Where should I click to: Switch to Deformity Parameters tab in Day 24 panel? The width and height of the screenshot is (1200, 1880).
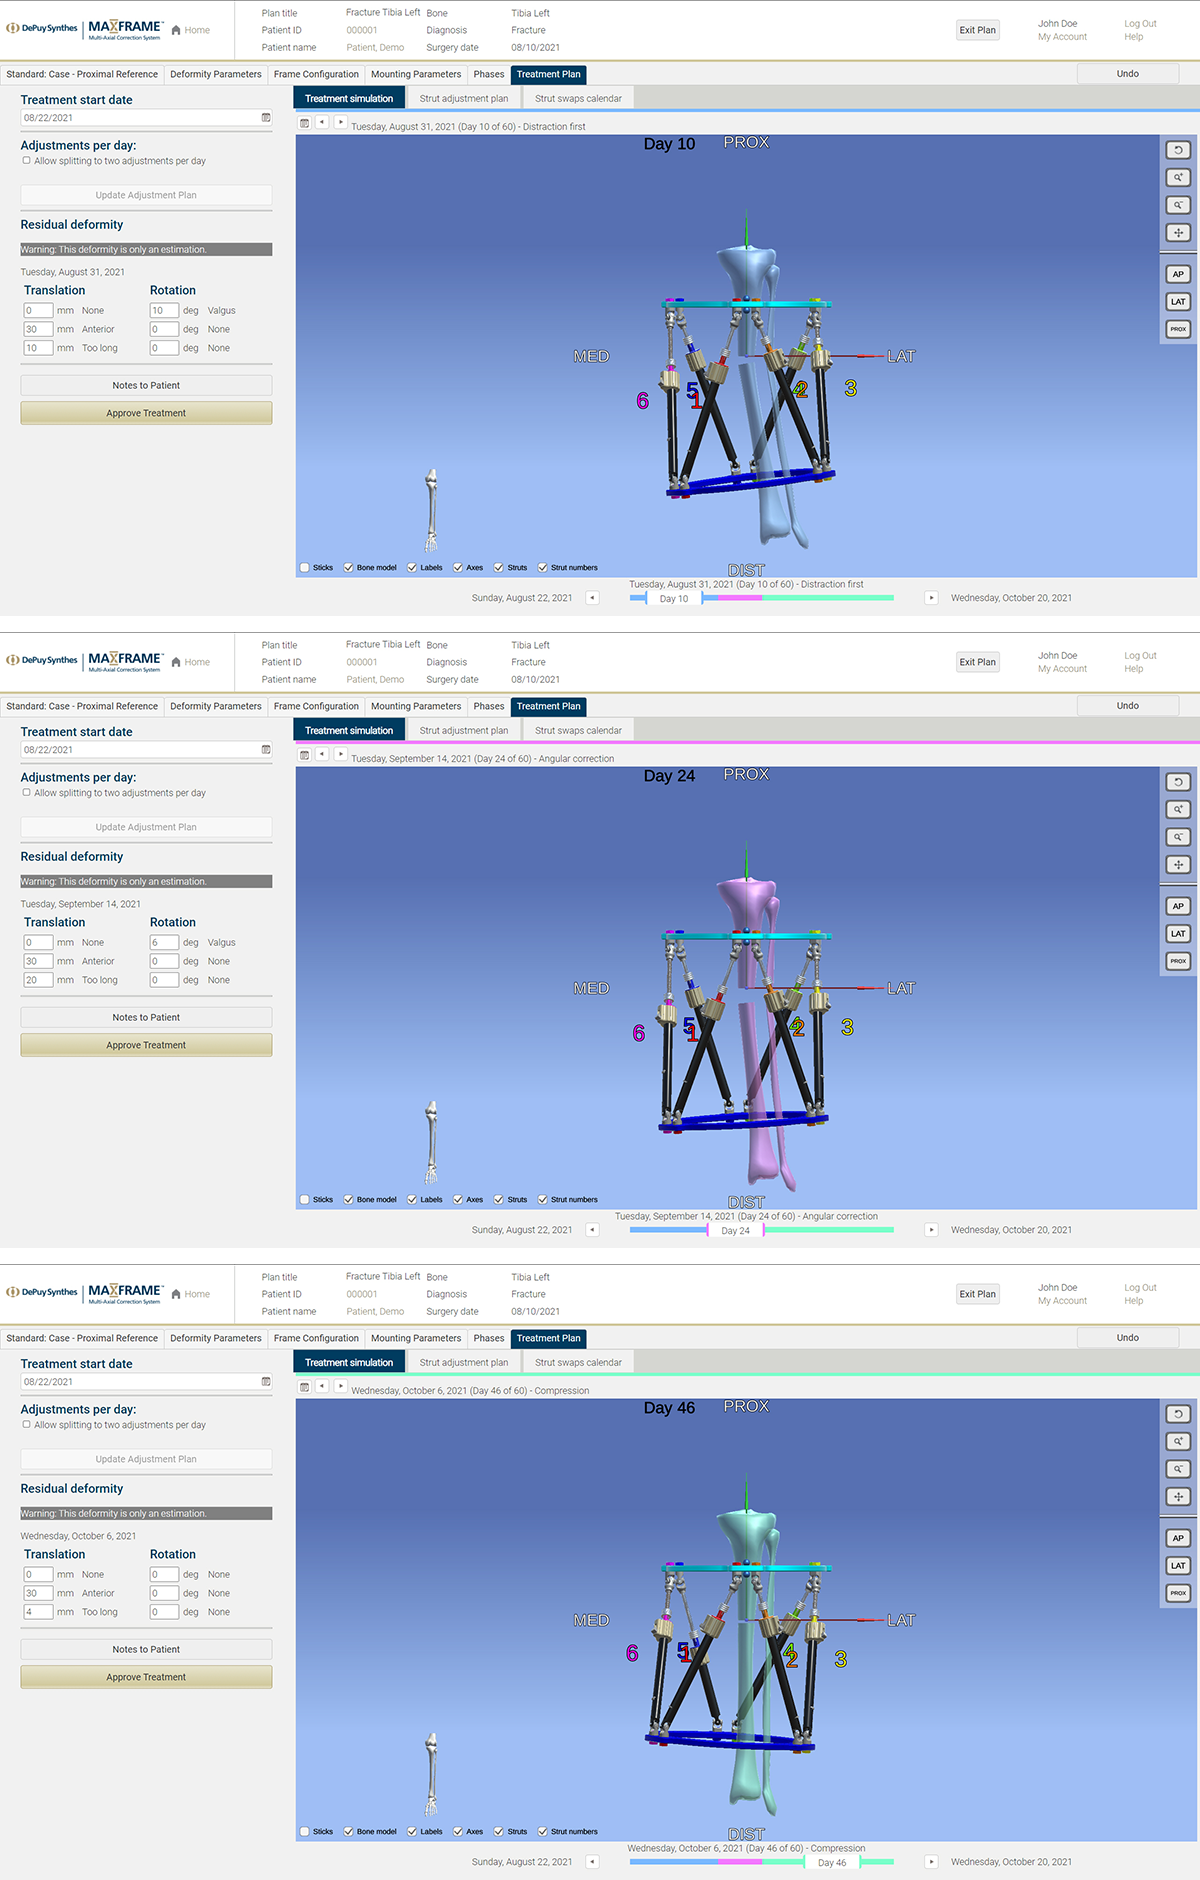point(215,706)
